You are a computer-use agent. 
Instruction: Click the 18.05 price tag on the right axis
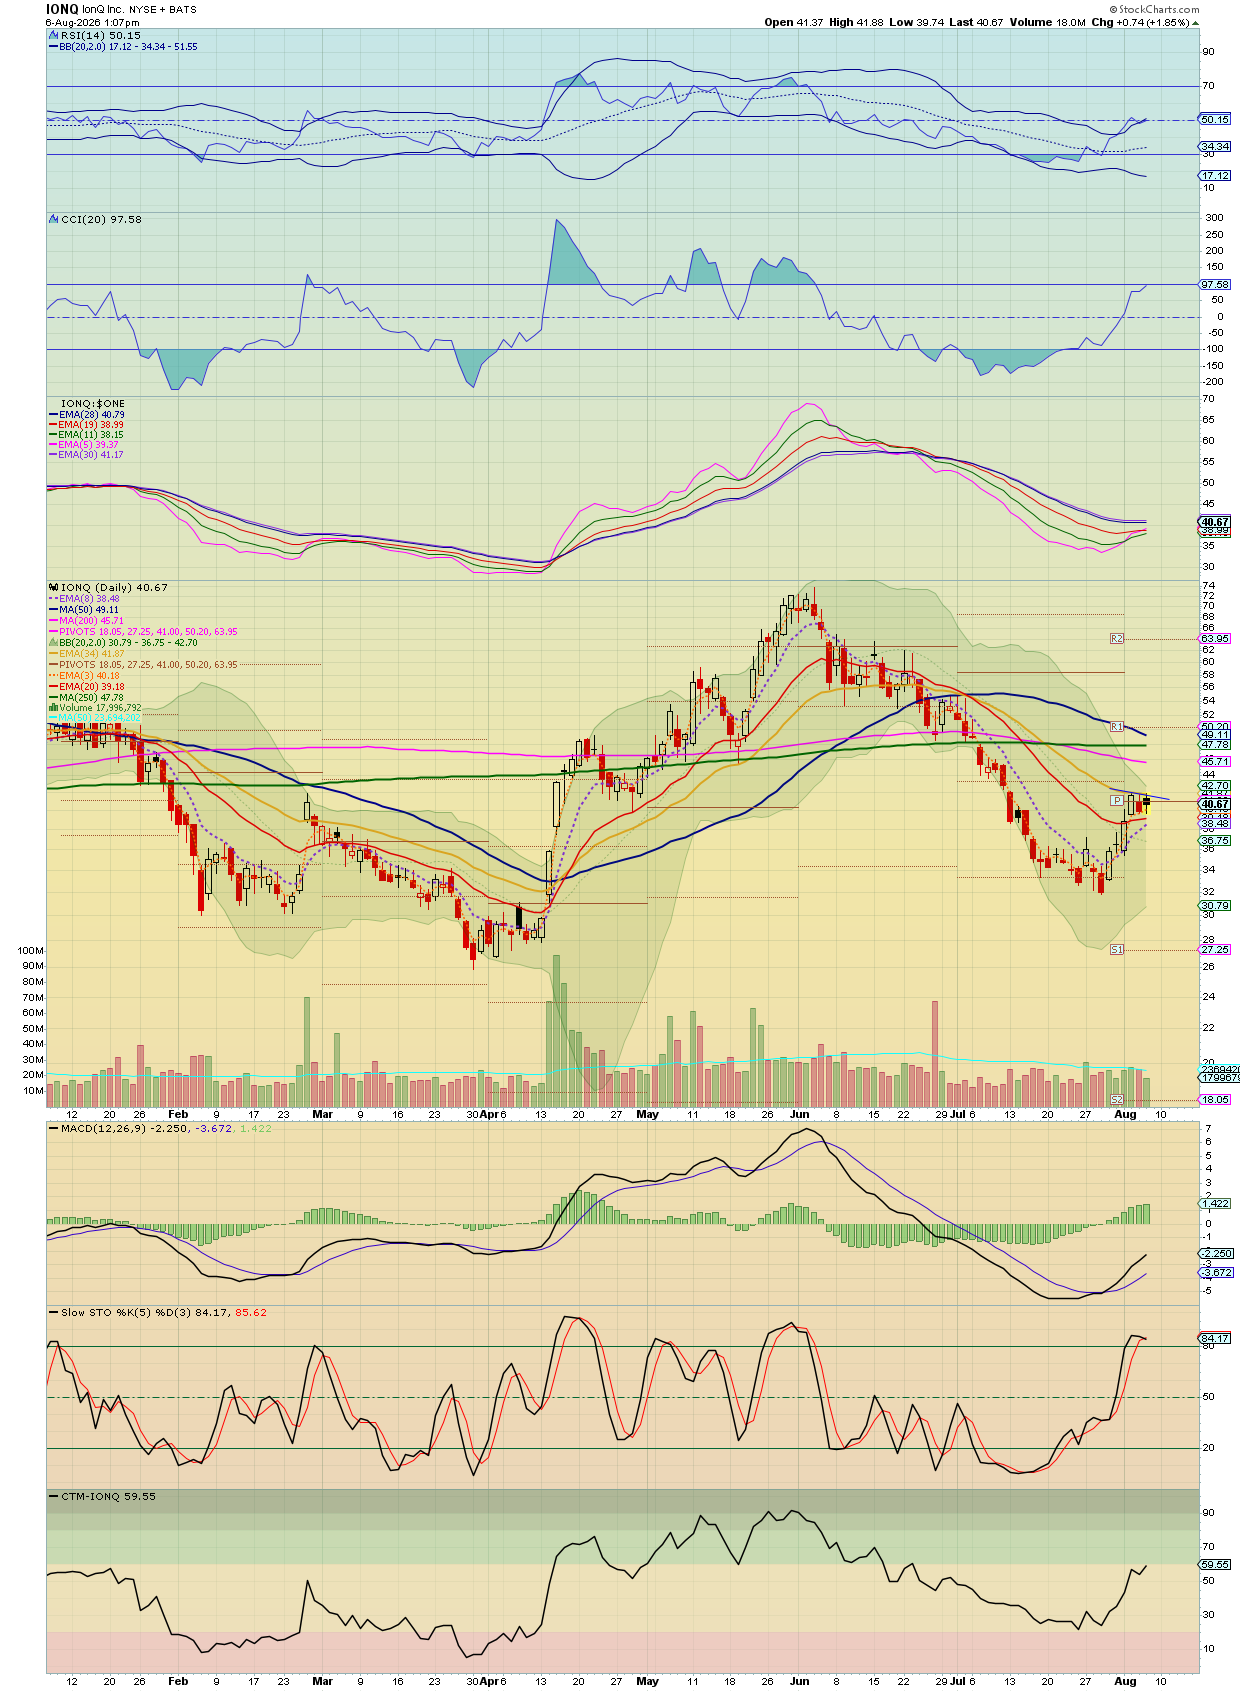click(x=1215, y=1099)
